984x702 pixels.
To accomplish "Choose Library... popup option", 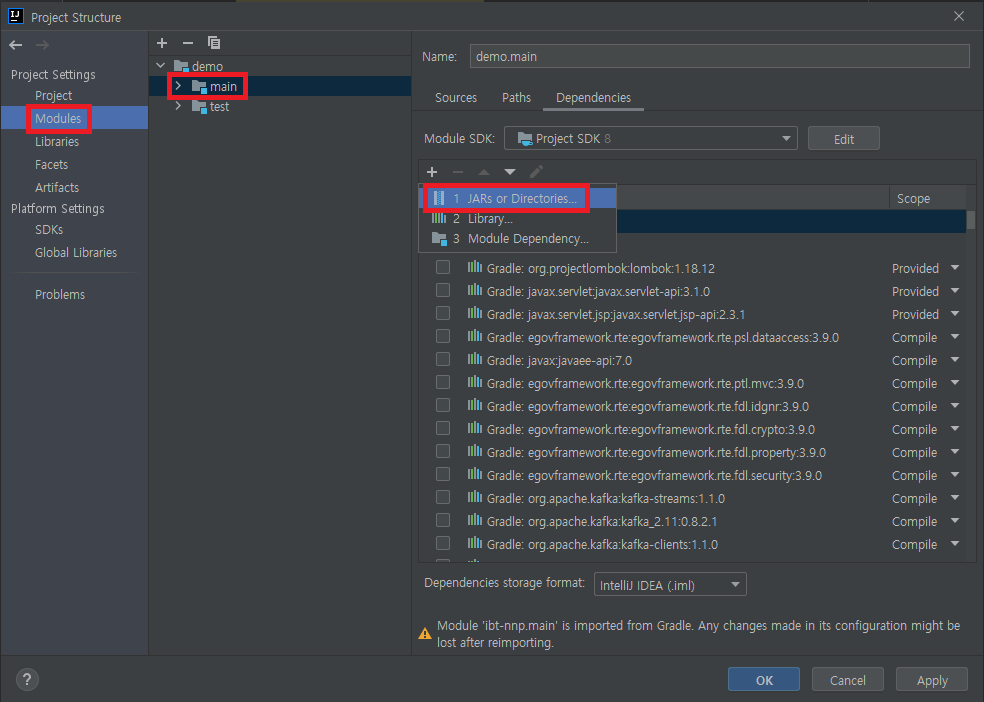I will [518, 218].
